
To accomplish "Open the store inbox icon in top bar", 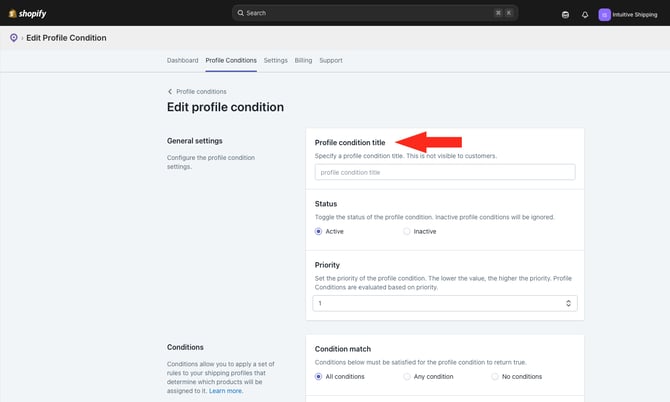I will [x=565, y=15].
